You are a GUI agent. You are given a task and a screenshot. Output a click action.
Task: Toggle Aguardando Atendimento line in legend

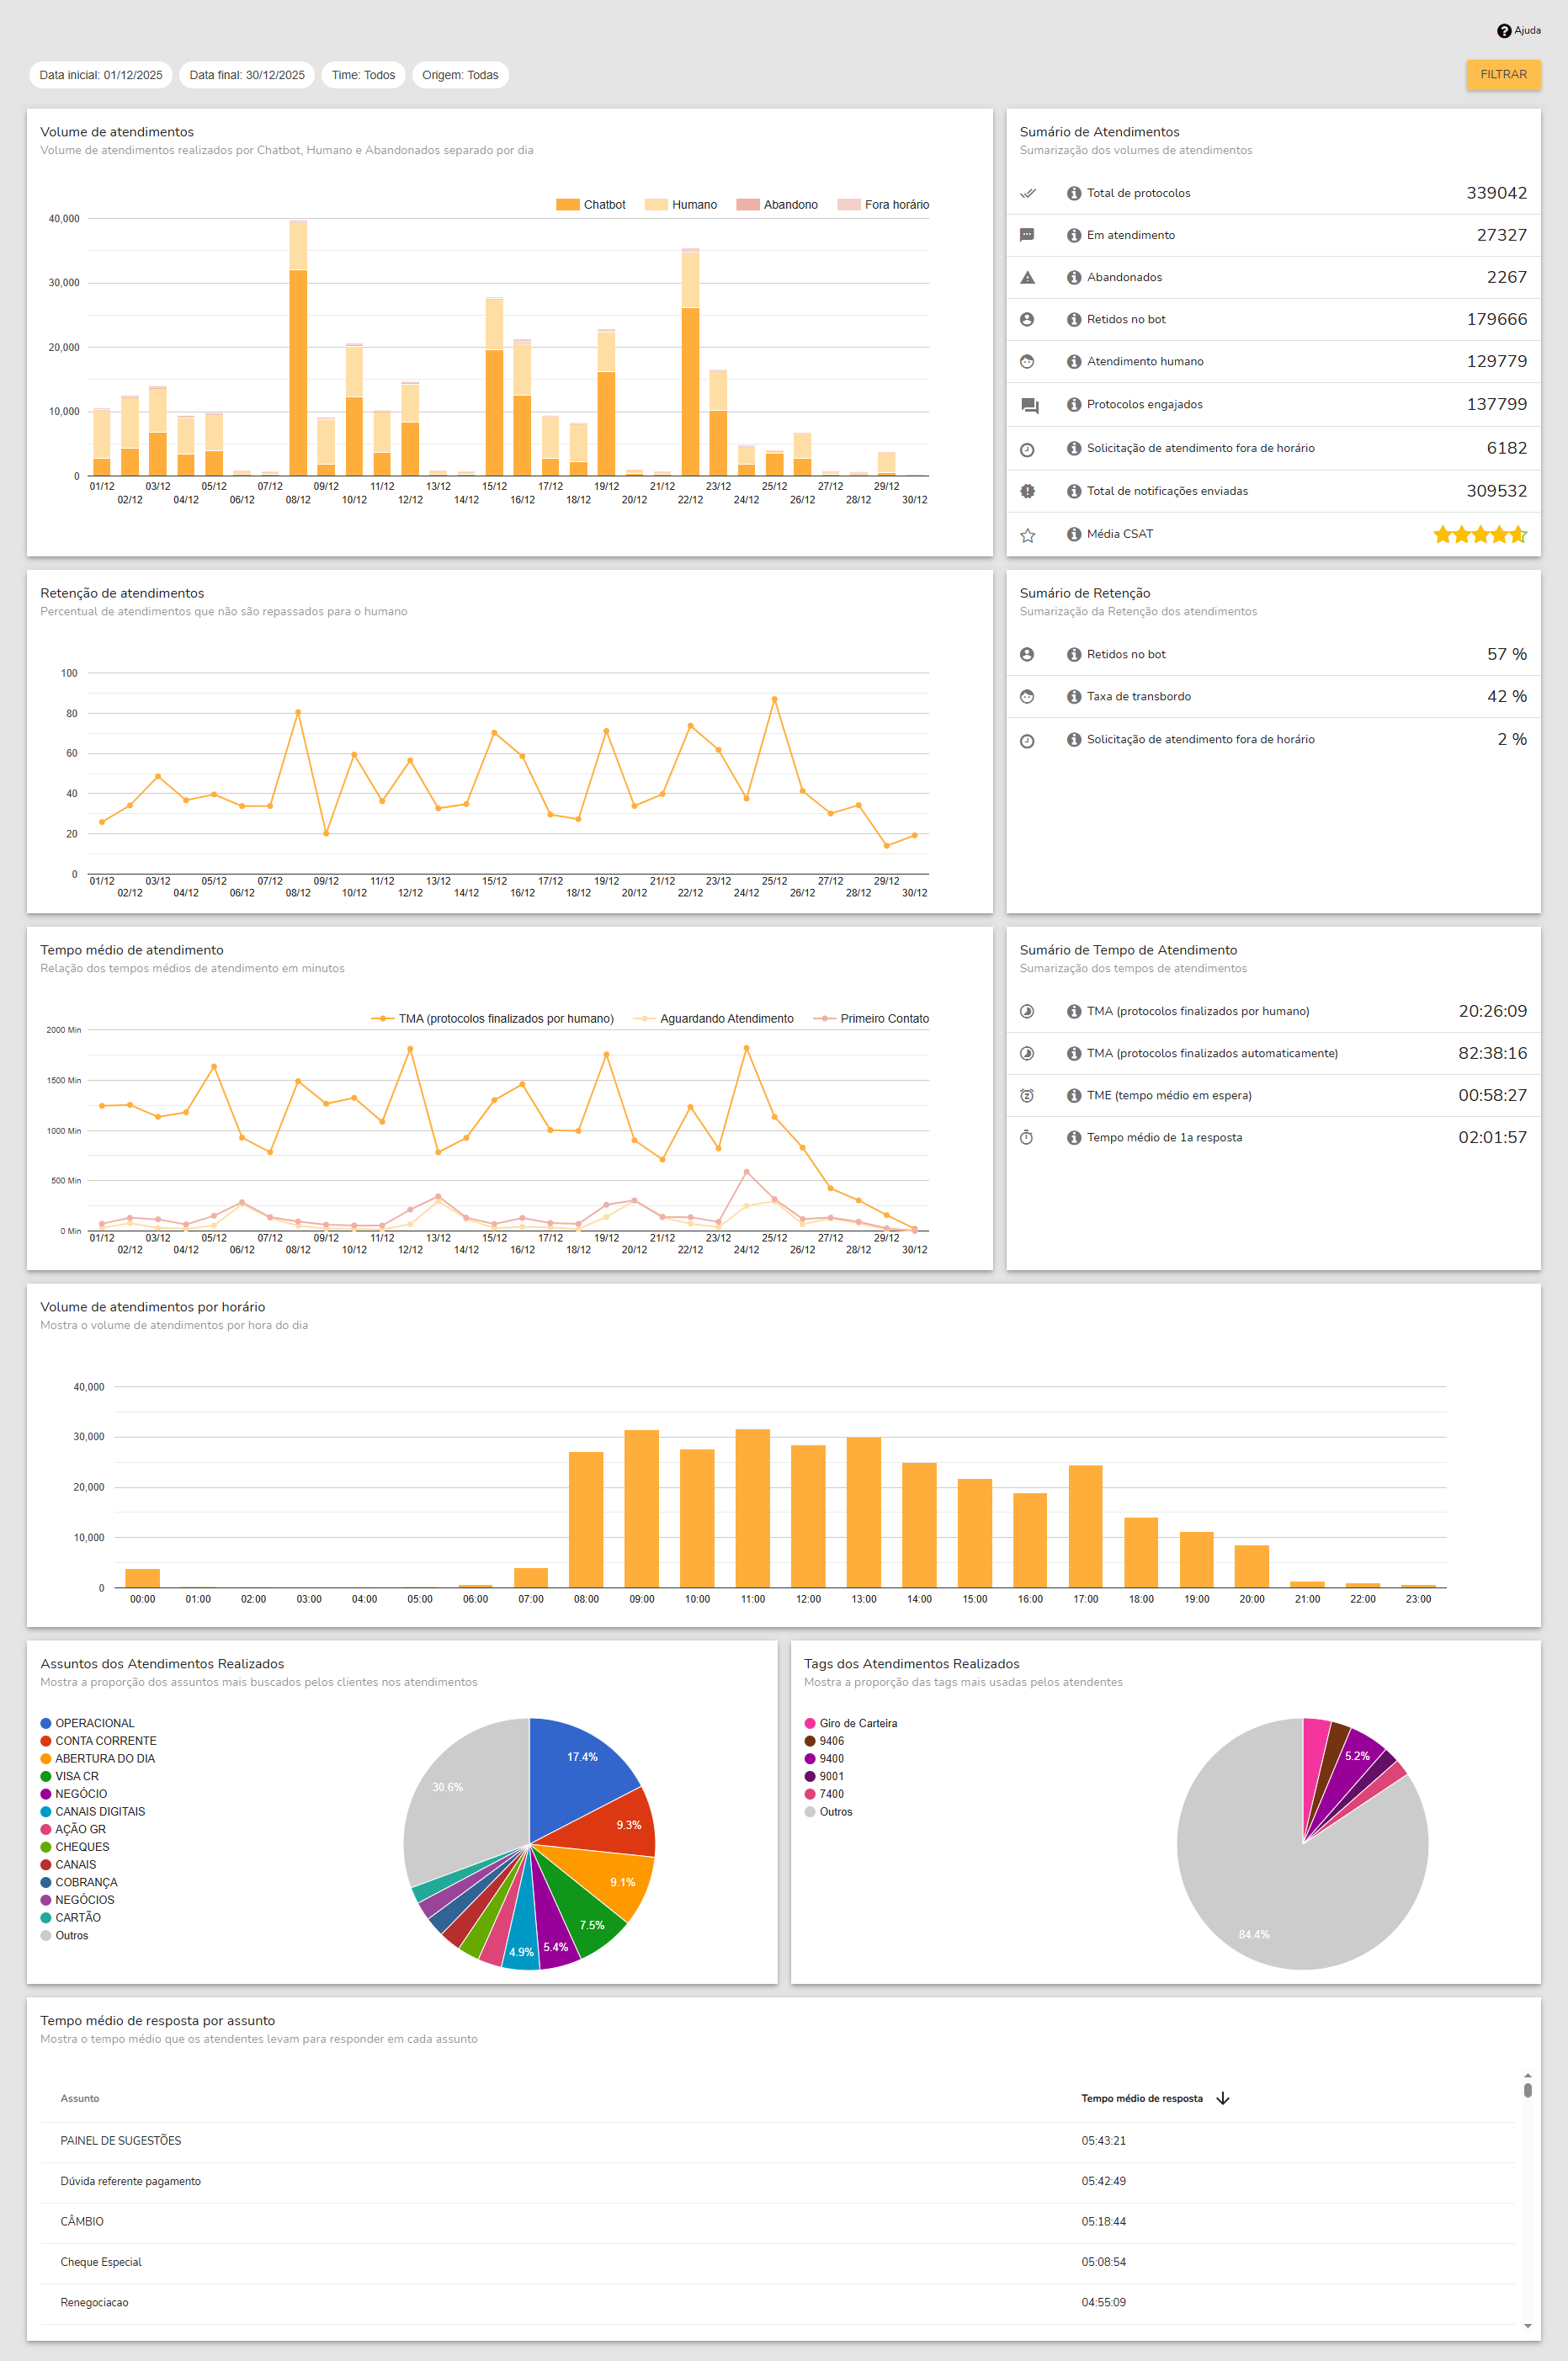[713, 1019]
